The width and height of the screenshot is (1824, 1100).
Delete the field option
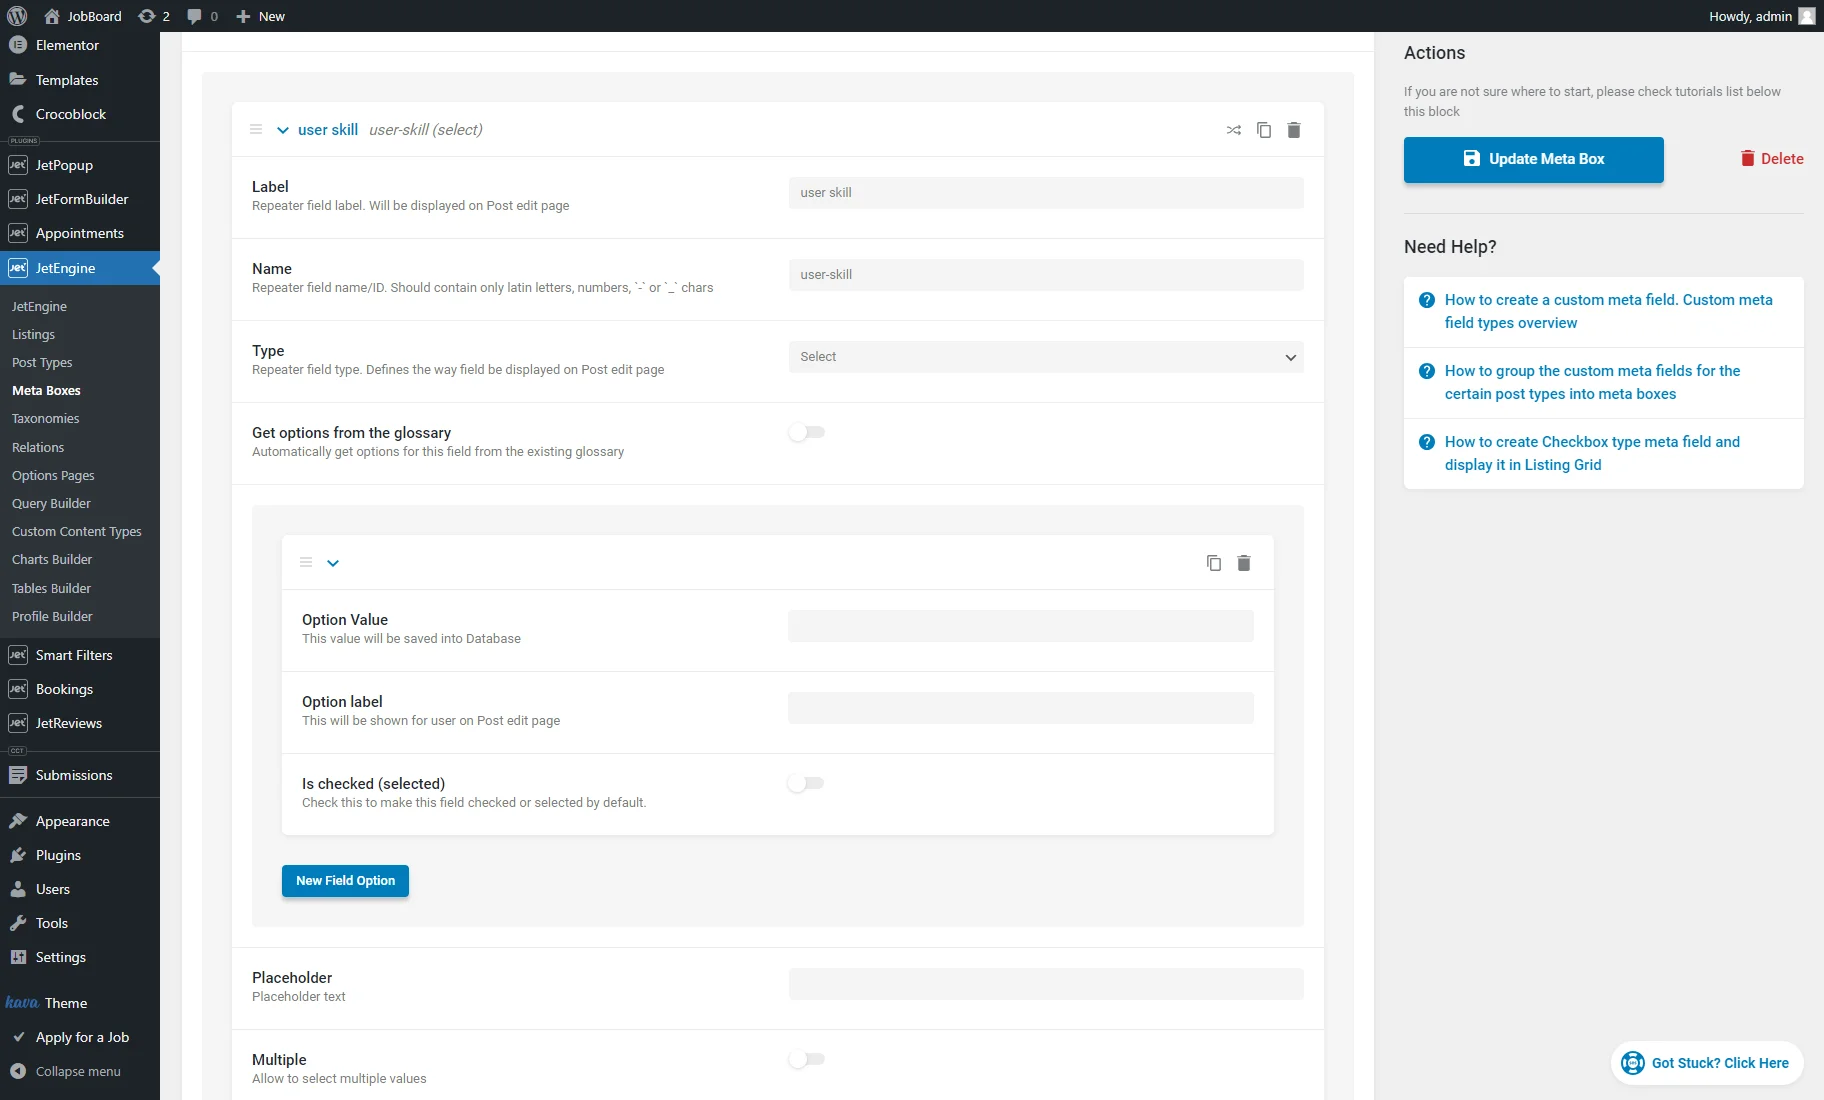[1244, 563]
